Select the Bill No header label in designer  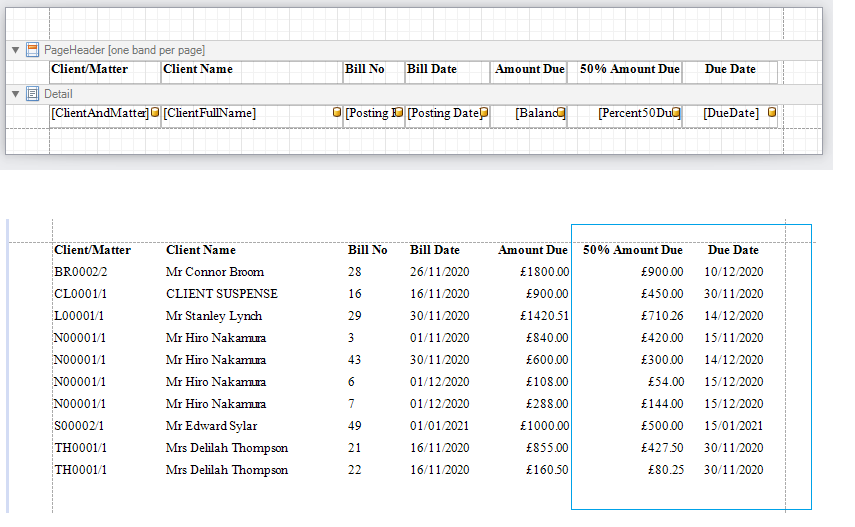374,72
